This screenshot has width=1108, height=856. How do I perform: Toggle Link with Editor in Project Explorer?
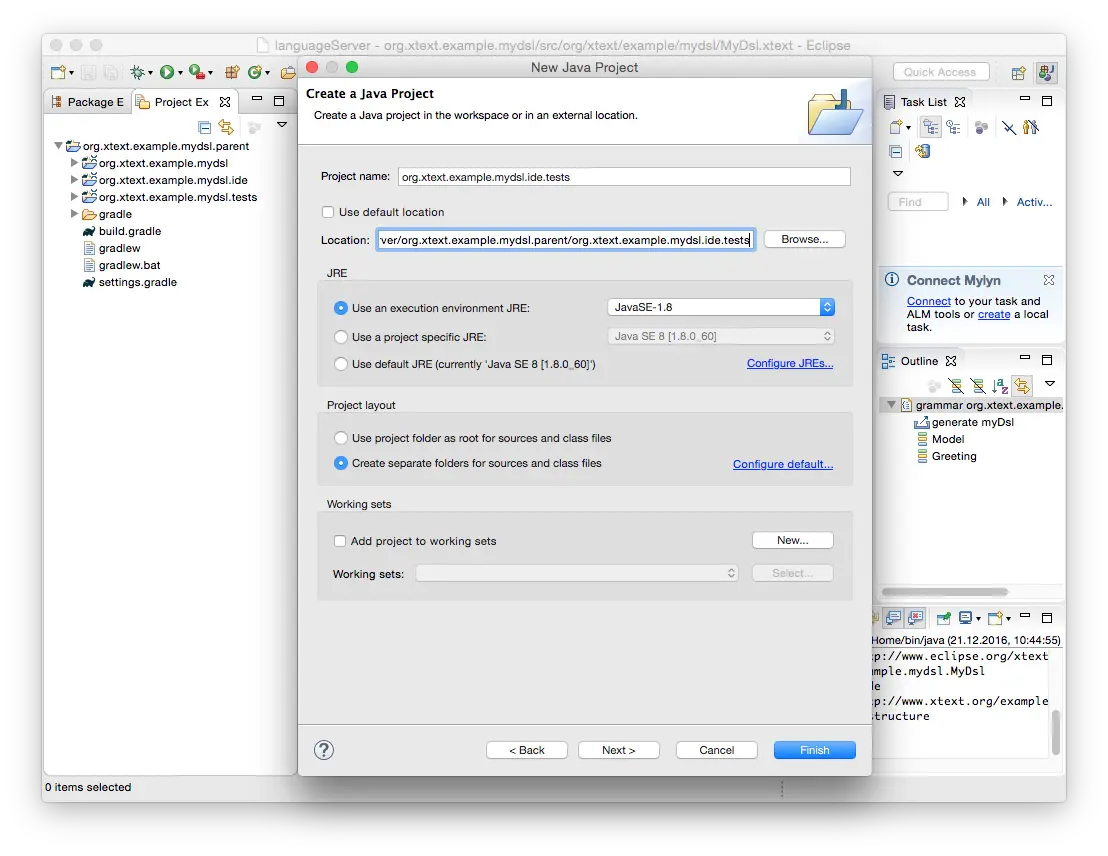[x=226, y=127]
